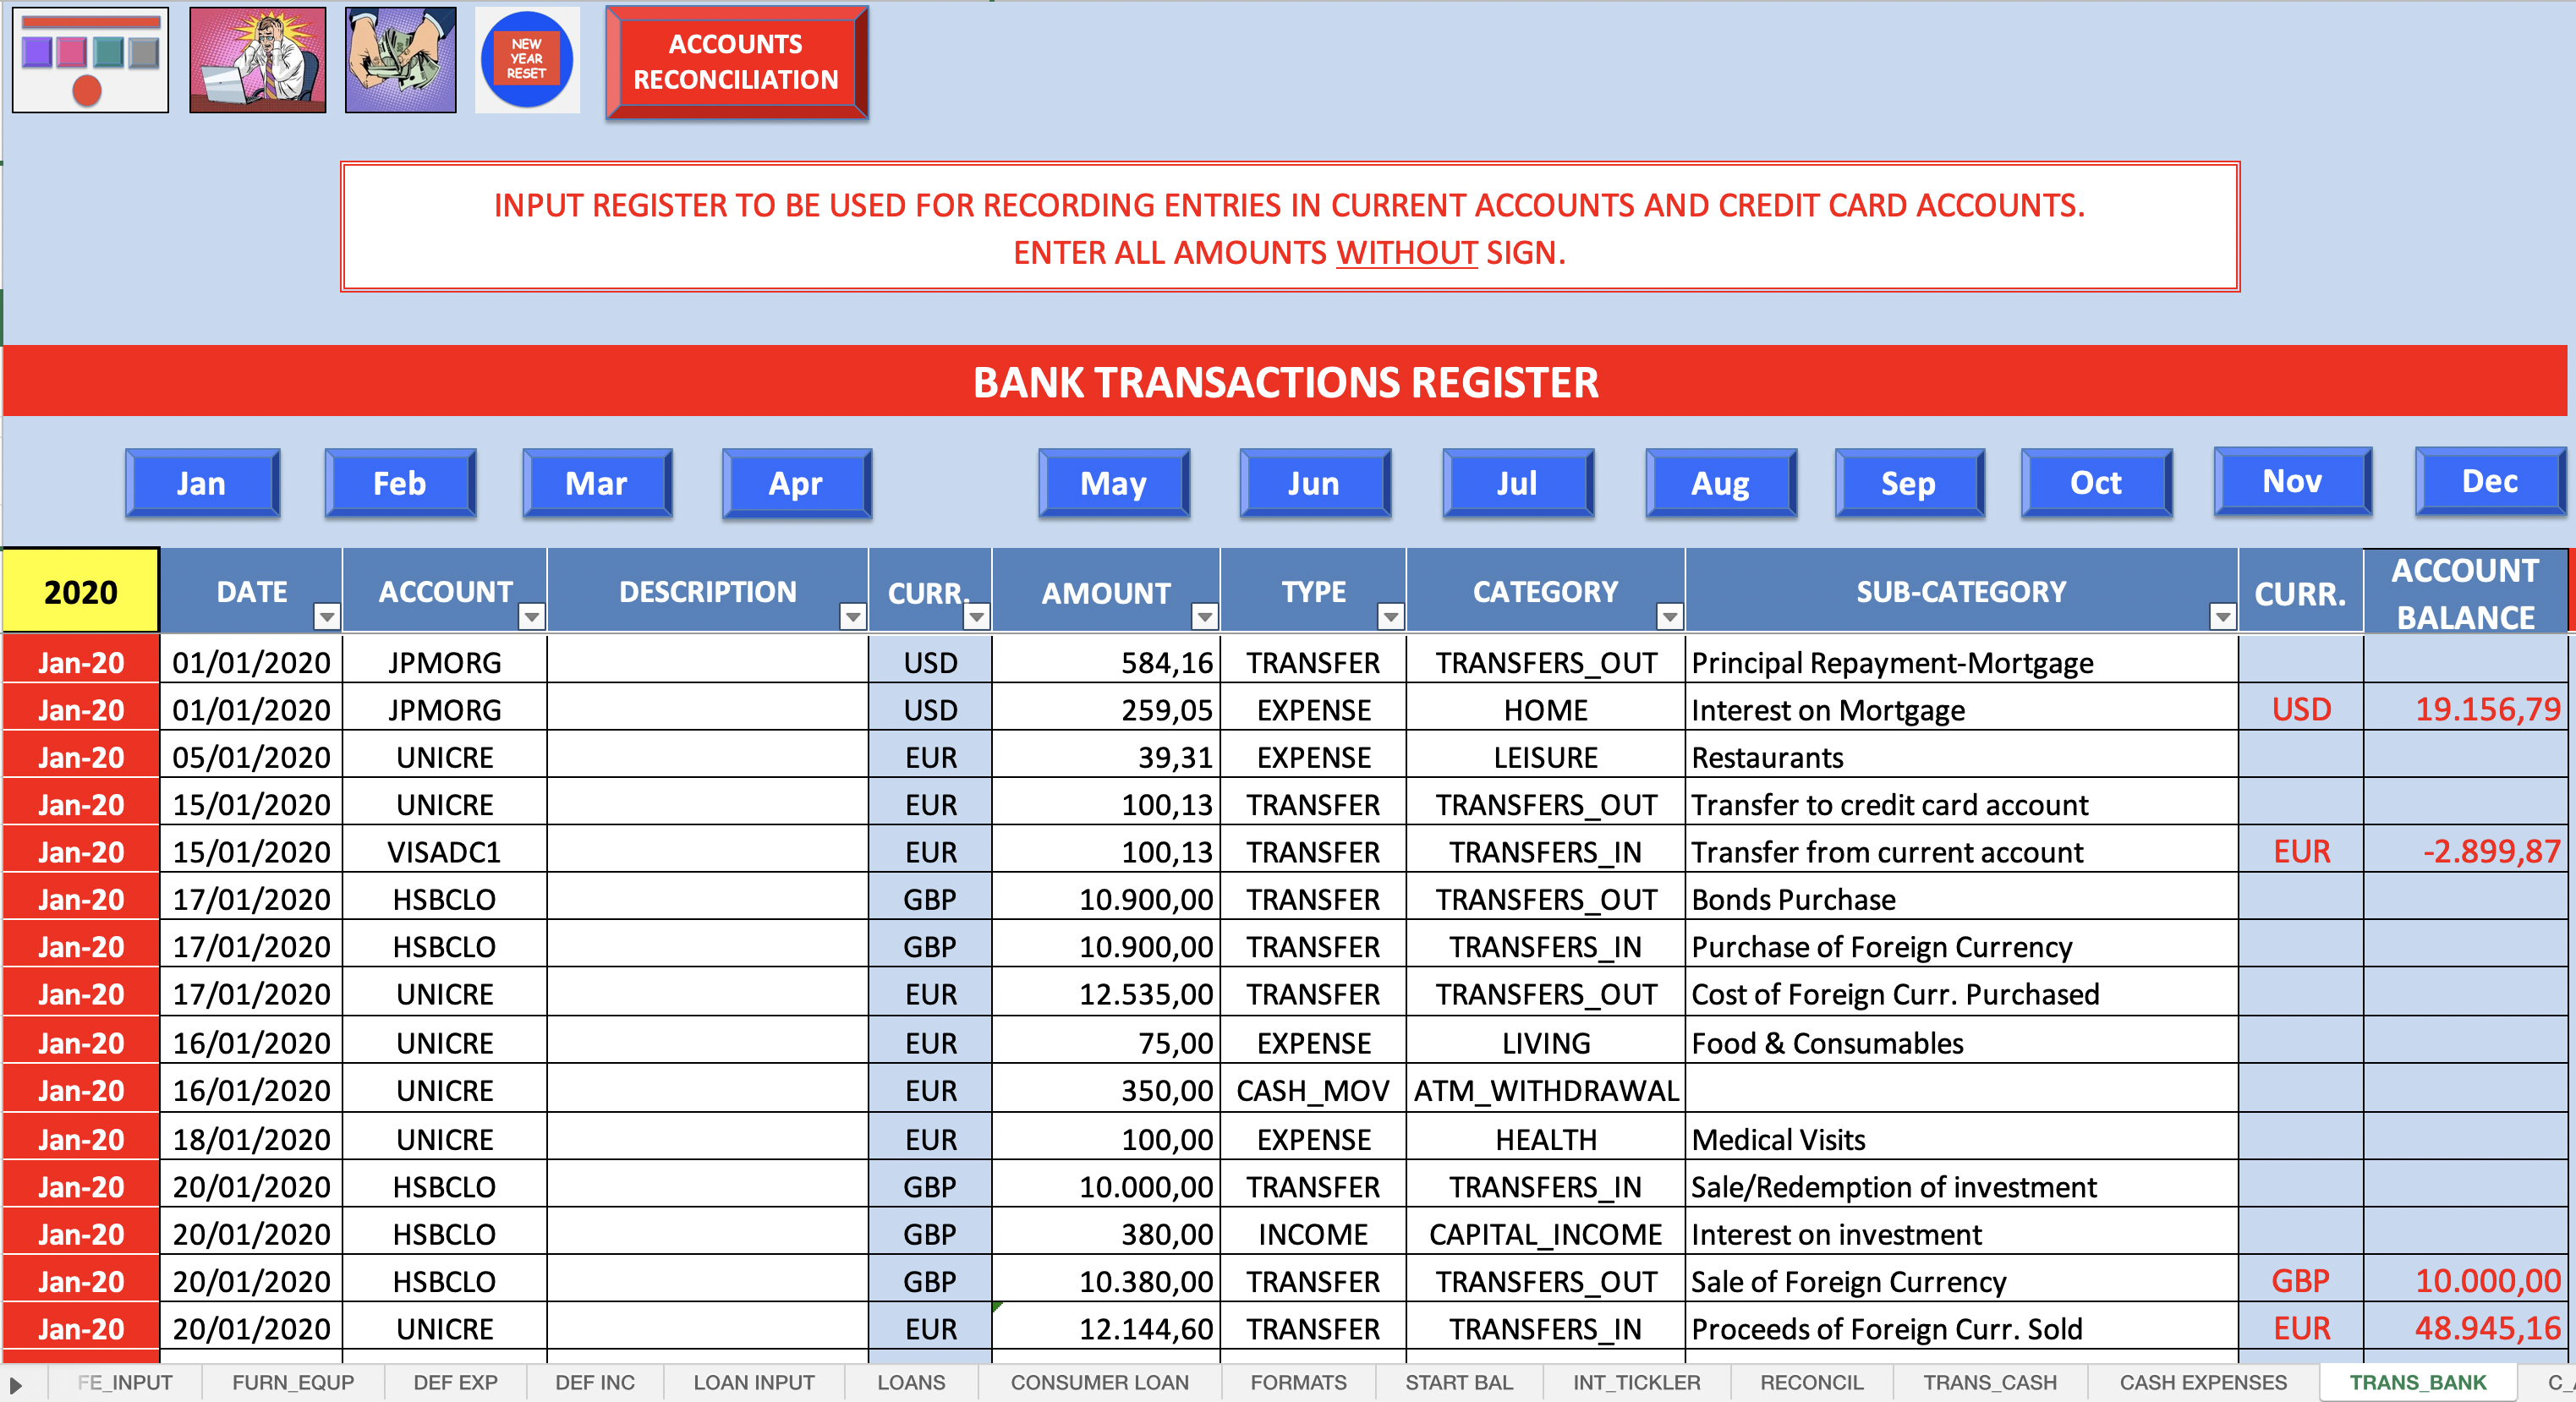Show Dec transactions

(x=2492, y=481)
